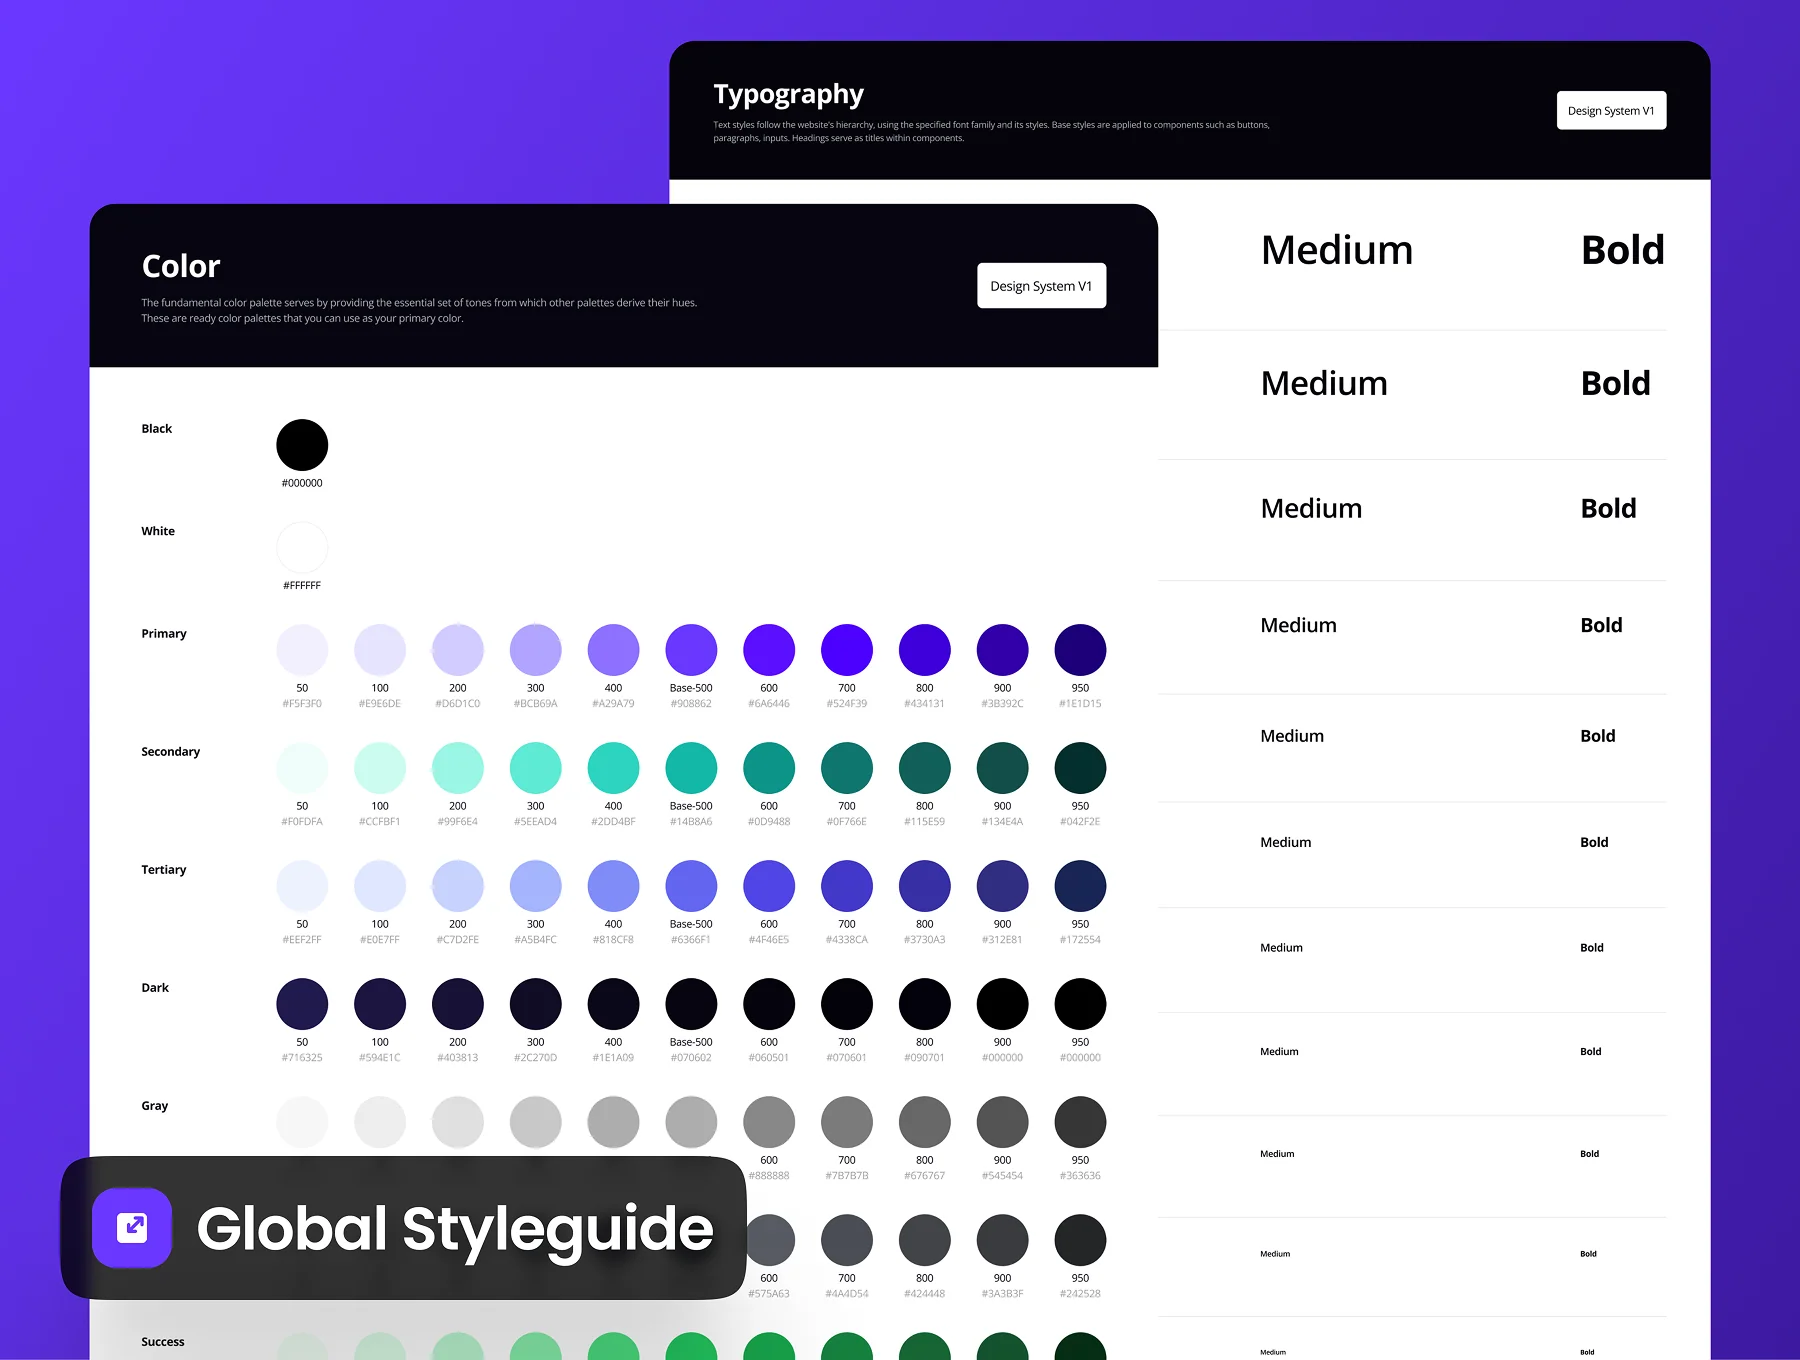Select Gray 600 swatch #888888

pyautogui.click(x=769, y=1122)
